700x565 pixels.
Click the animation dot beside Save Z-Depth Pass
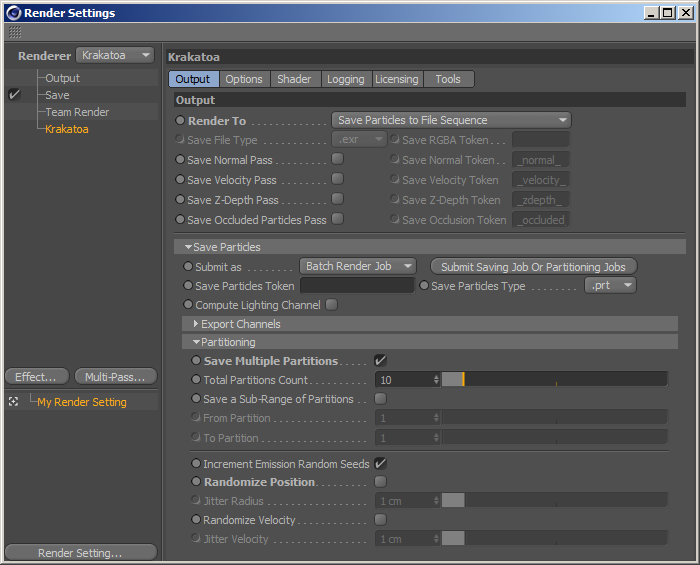pyautogui.click(x=180, y=199)
